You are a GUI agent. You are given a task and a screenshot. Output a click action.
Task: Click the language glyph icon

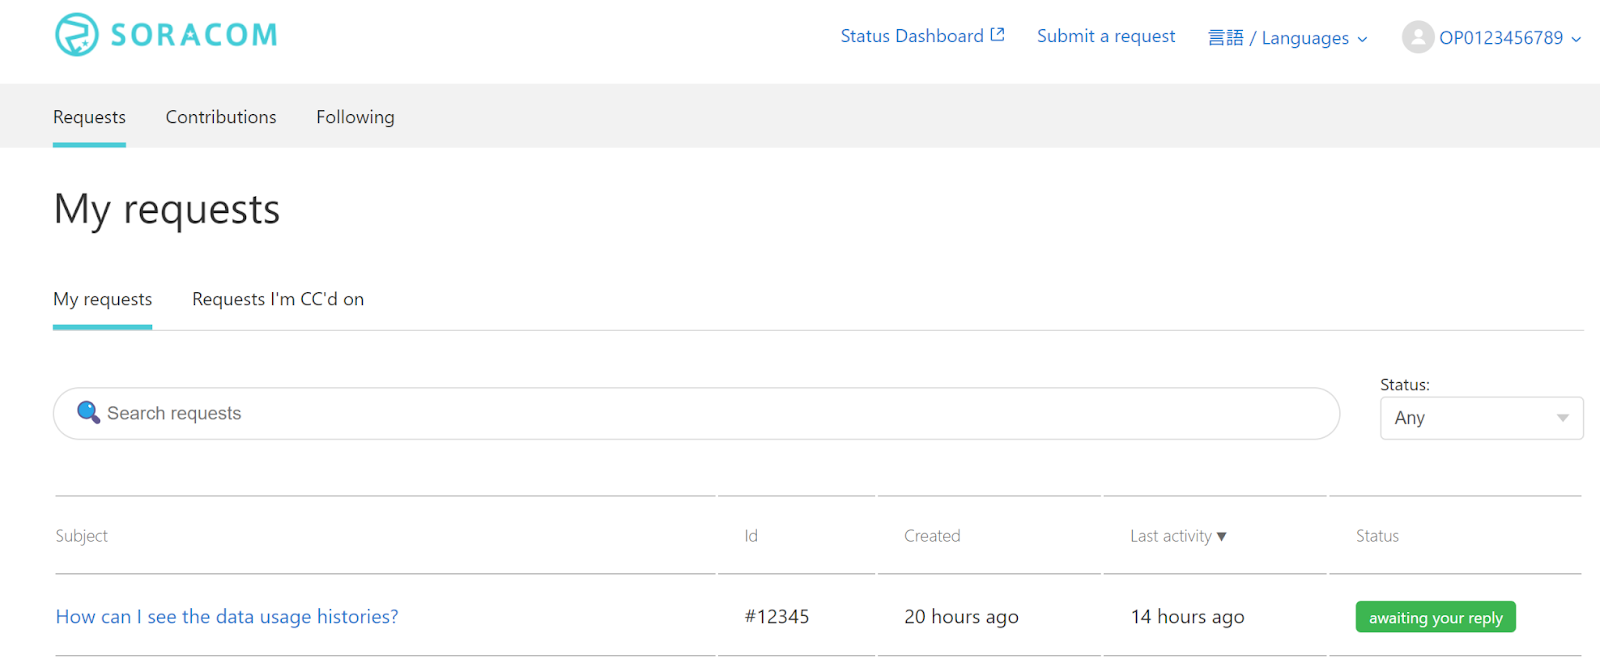(x=1225, y=38)
